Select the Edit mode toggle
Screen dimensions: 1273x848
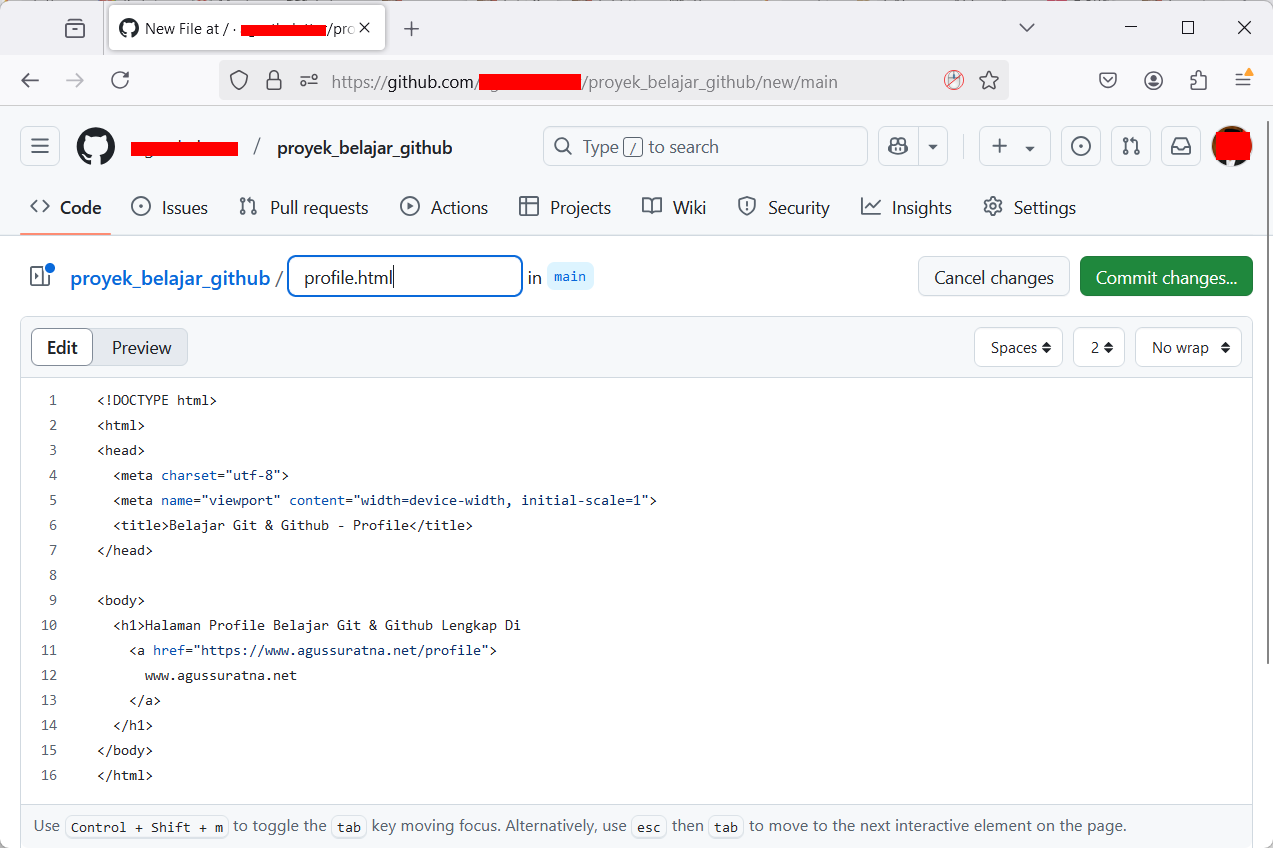click(62, 348)
